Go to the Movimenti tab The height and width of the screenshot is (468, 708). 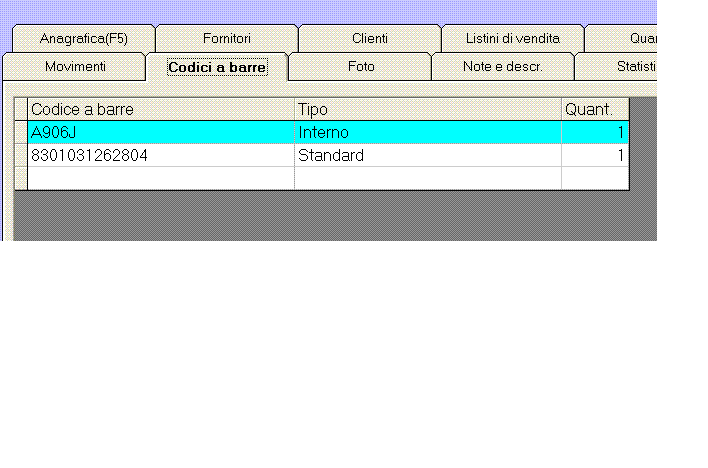coord(75,67)
